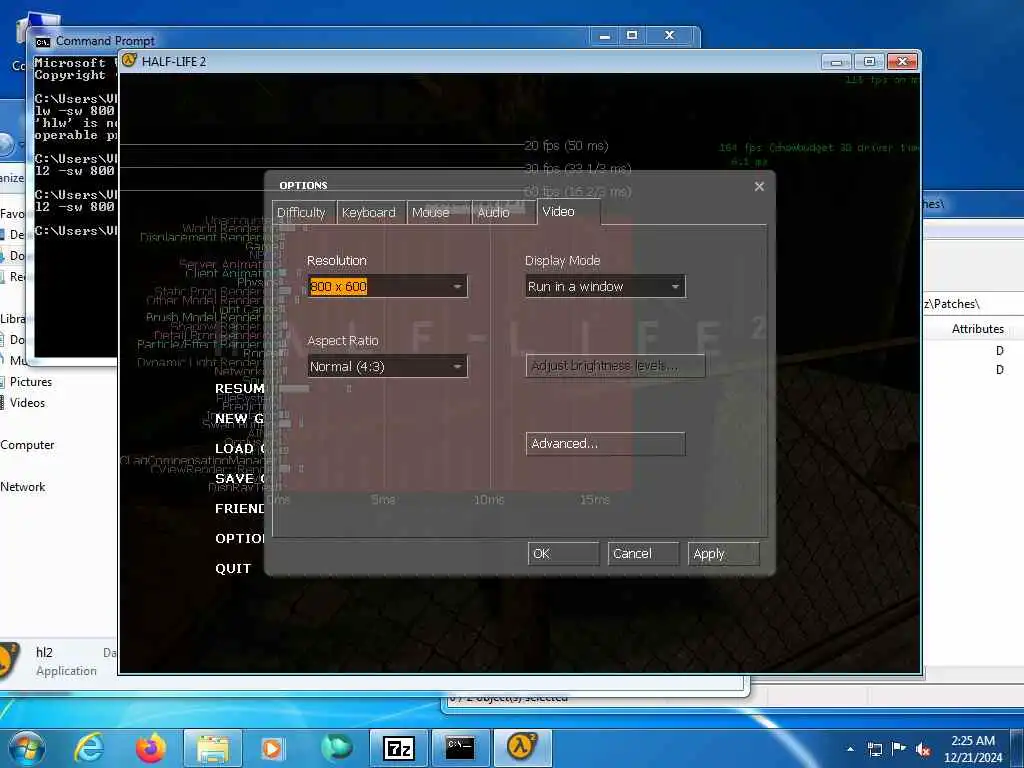The image size is (1024, 768).
Task: Confirm options with the OK button
Action: 563,553
